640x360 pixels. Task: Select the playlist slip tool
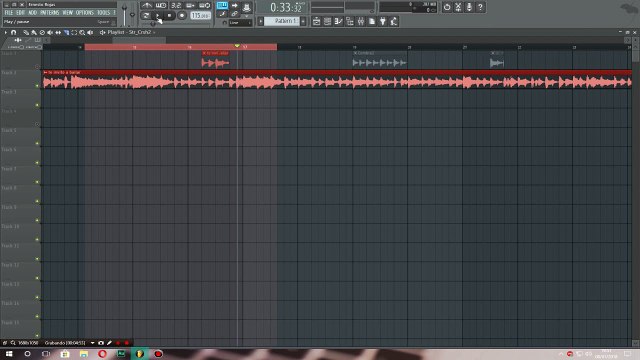click(58, 32)
